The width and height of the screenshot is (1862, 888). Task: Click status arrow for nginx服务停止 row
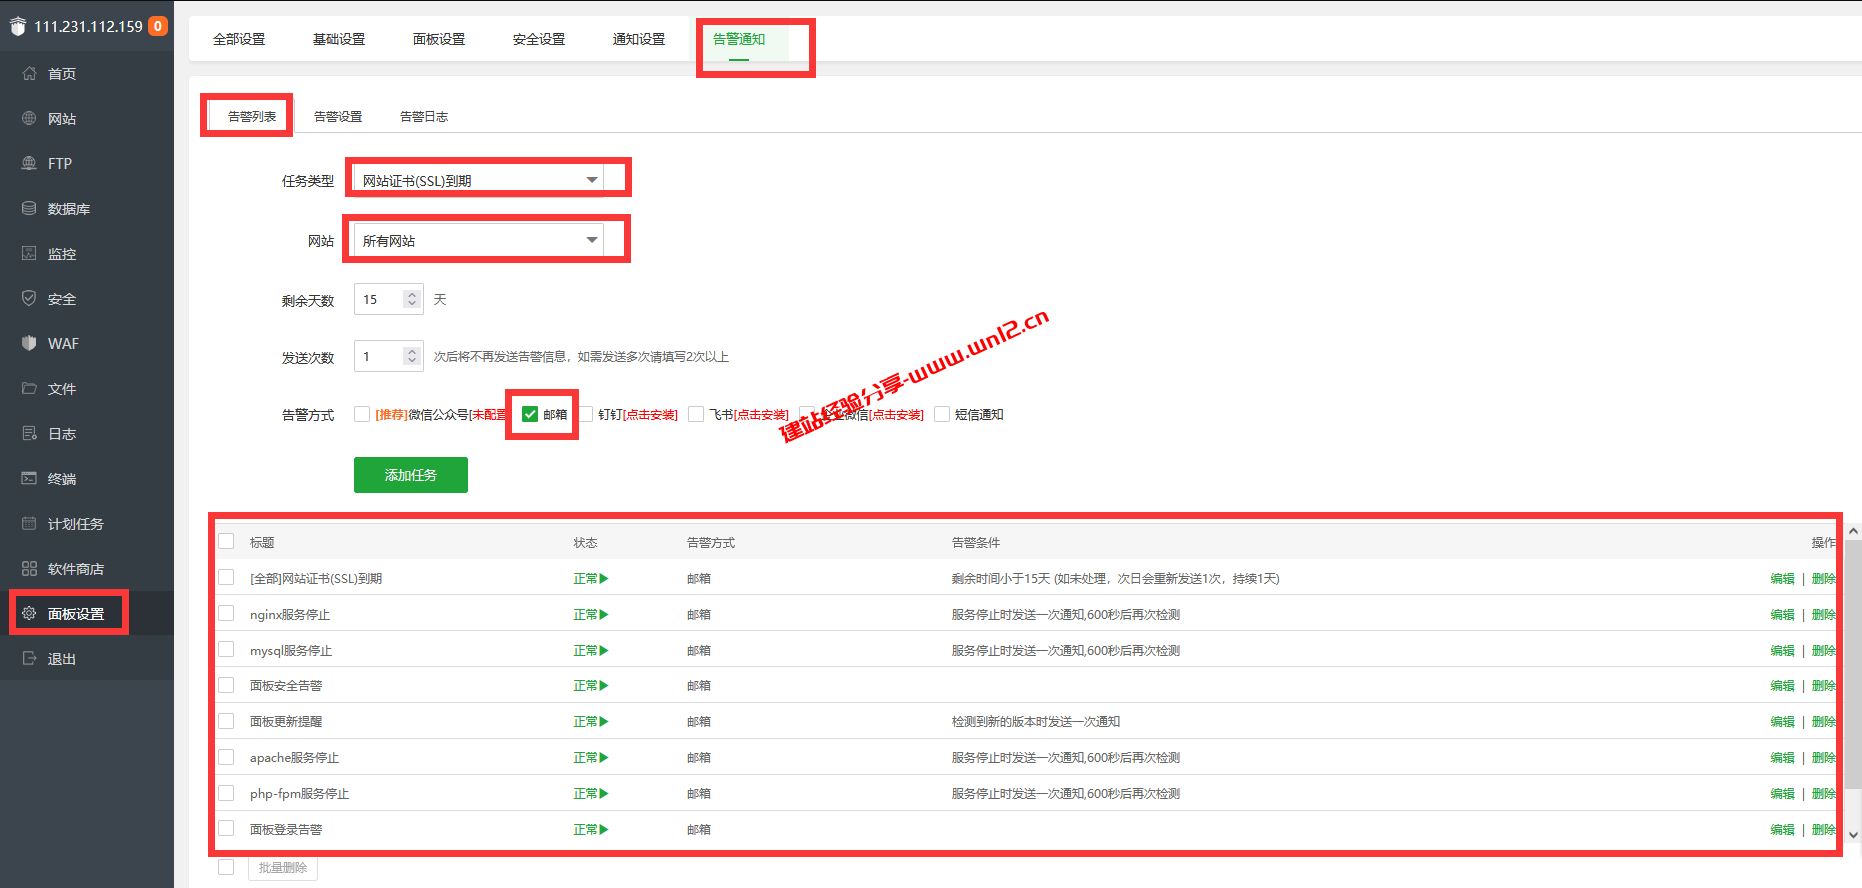coord(604,615)
